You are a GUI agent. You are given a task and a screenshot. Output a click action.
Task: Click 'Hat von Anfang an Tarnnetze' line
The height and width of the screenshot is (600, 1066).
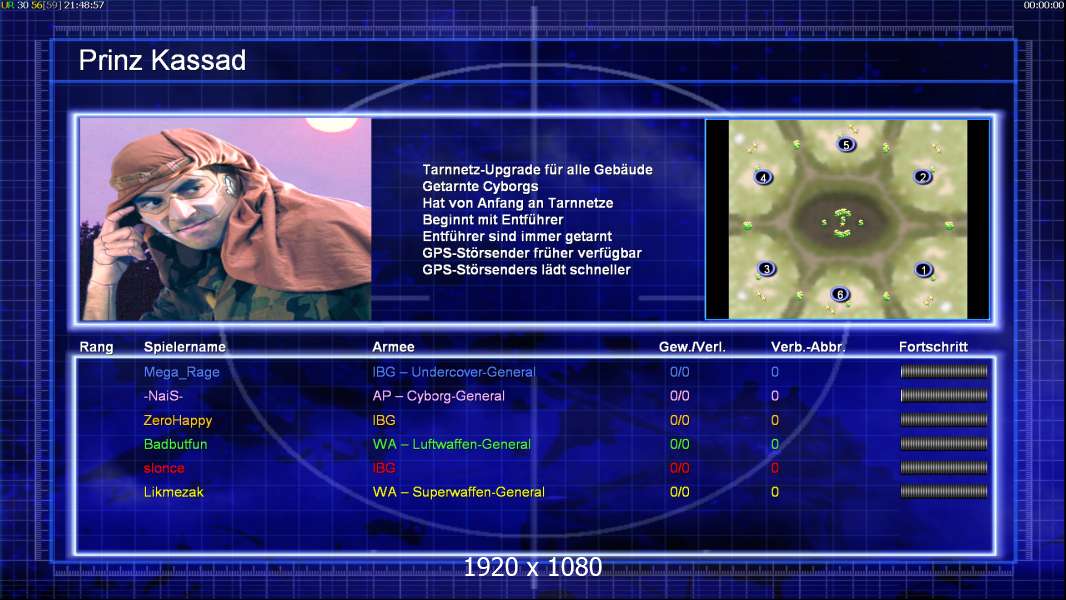(517, 203)
